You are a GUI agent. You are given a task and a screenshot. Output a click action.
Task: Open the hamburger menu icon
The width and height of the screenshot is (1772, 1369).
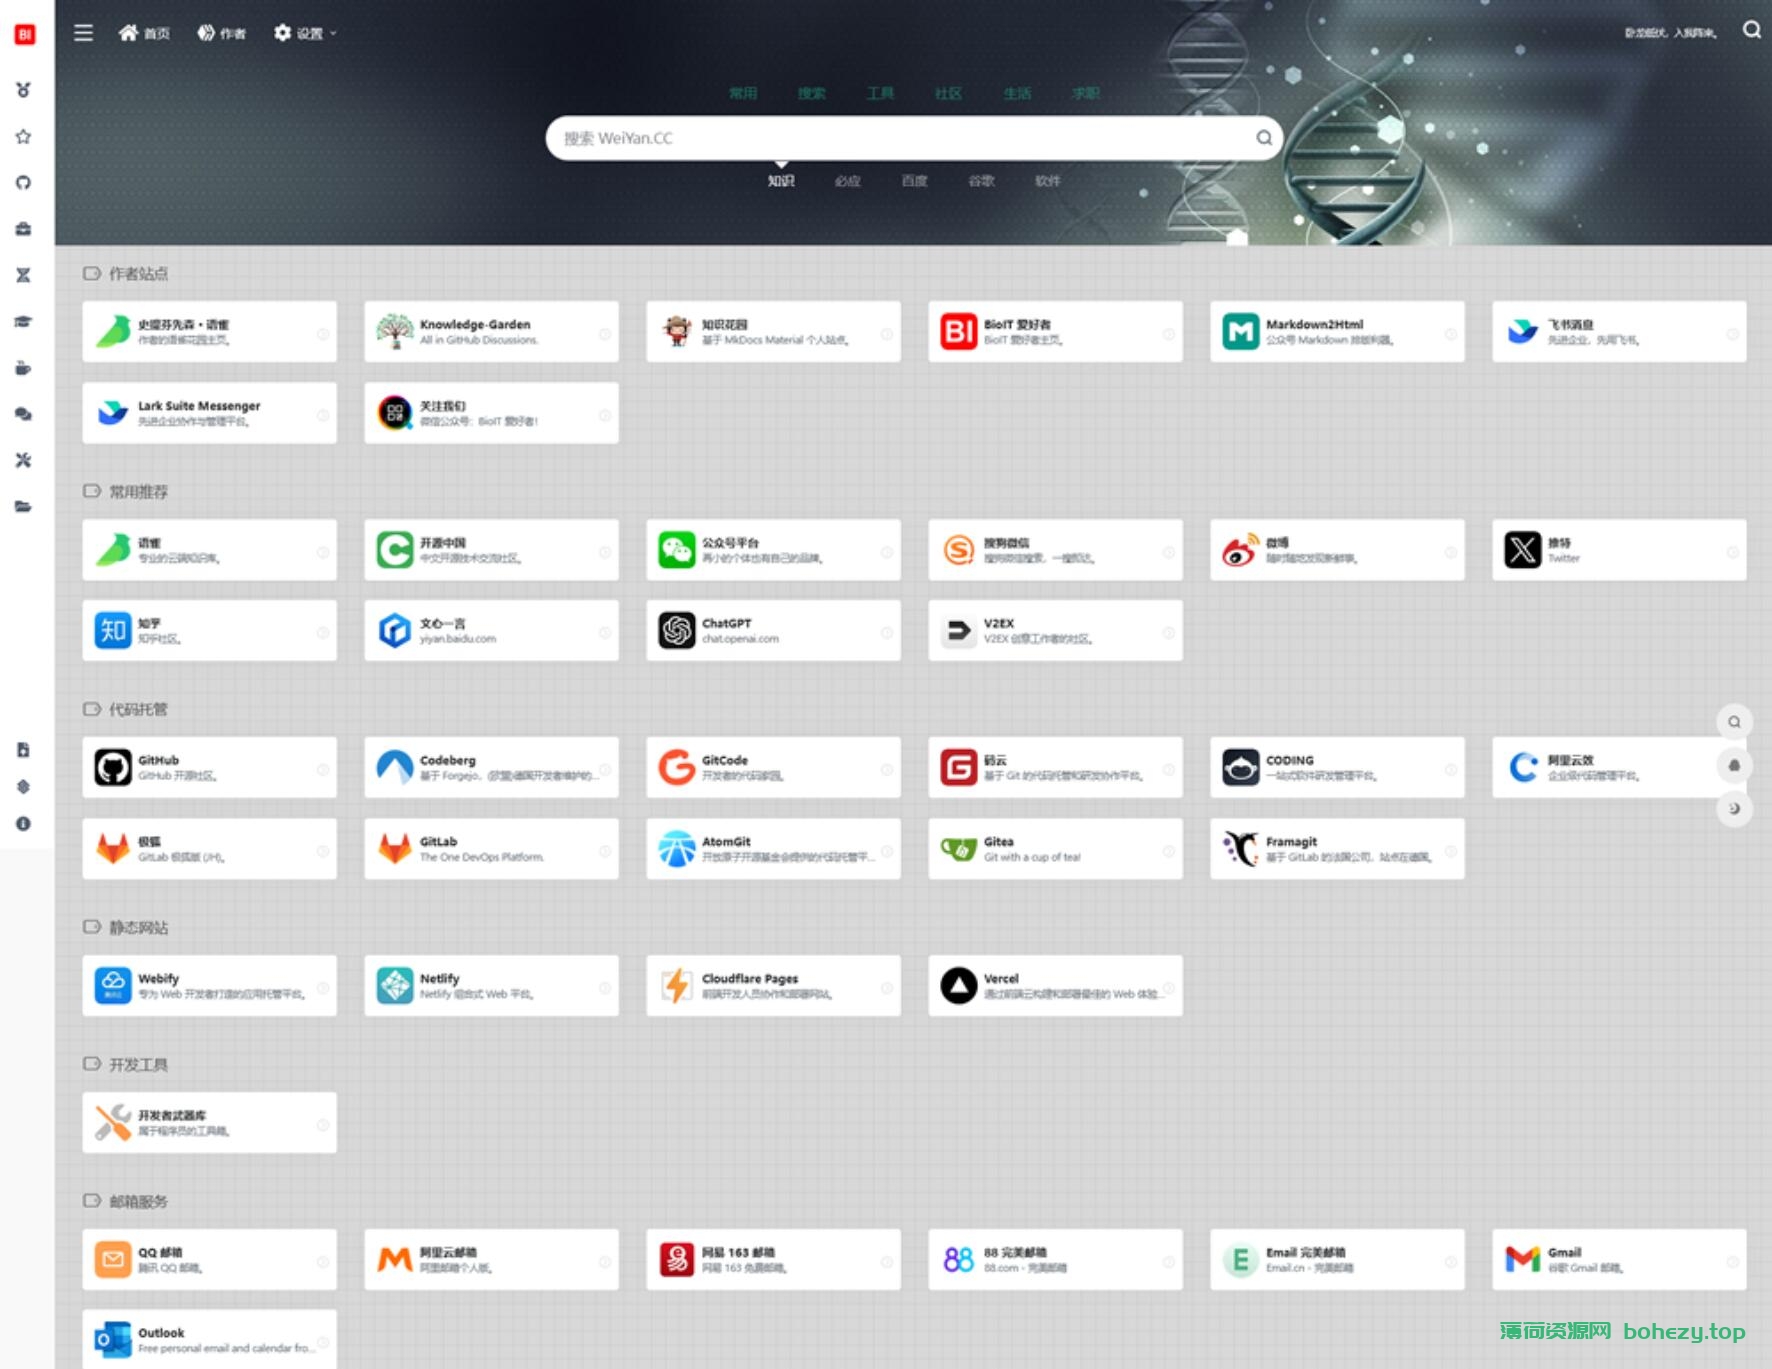pos(84,33)
